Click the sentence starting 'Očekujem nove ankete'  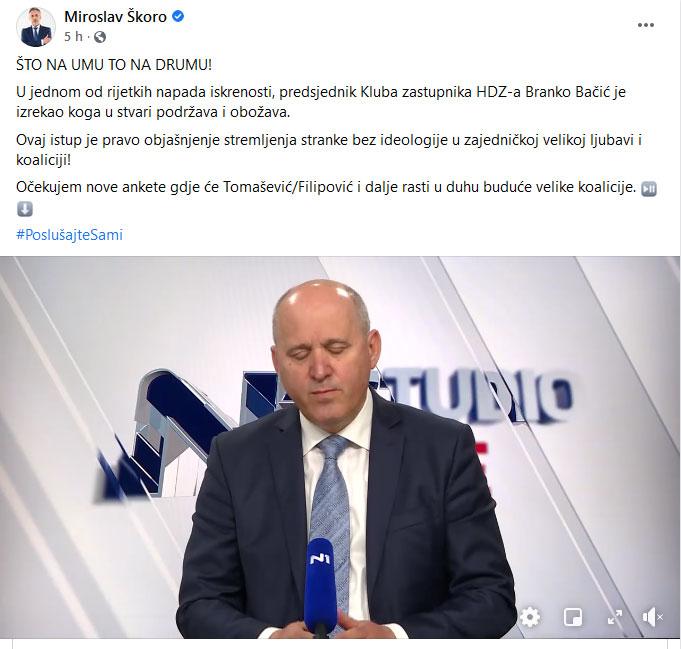pos(326,187)
